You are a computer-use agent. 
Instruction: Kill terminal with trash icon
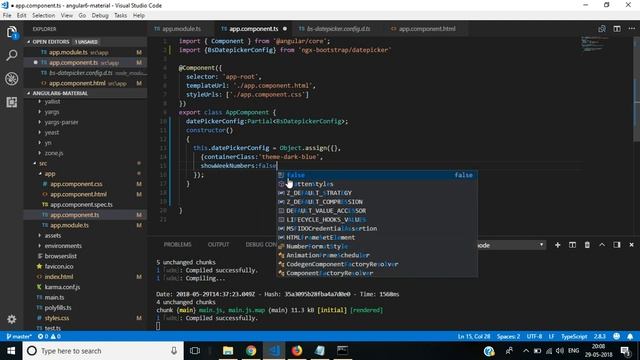tap(587, 245)
